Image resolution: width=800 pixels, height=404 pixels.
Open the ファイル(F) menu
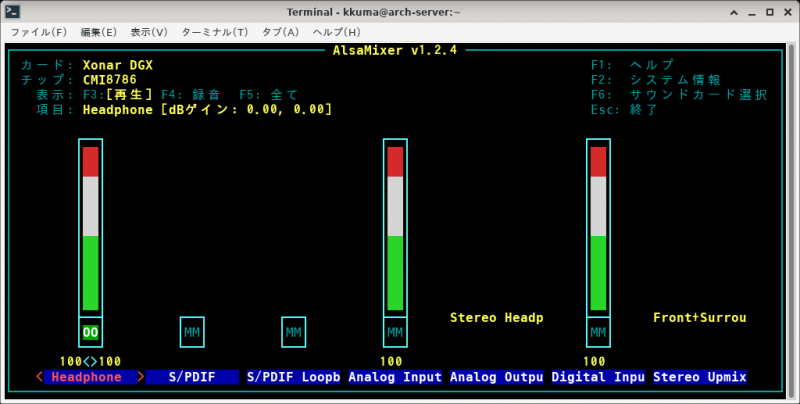38,32
